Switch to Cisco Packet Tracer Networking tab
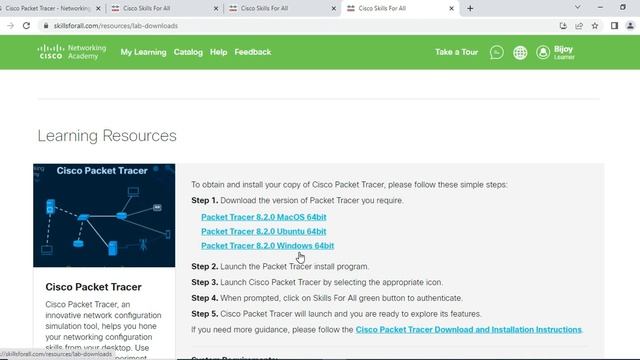The width and height of the screenshot is (640, 360). click(47, 8)
